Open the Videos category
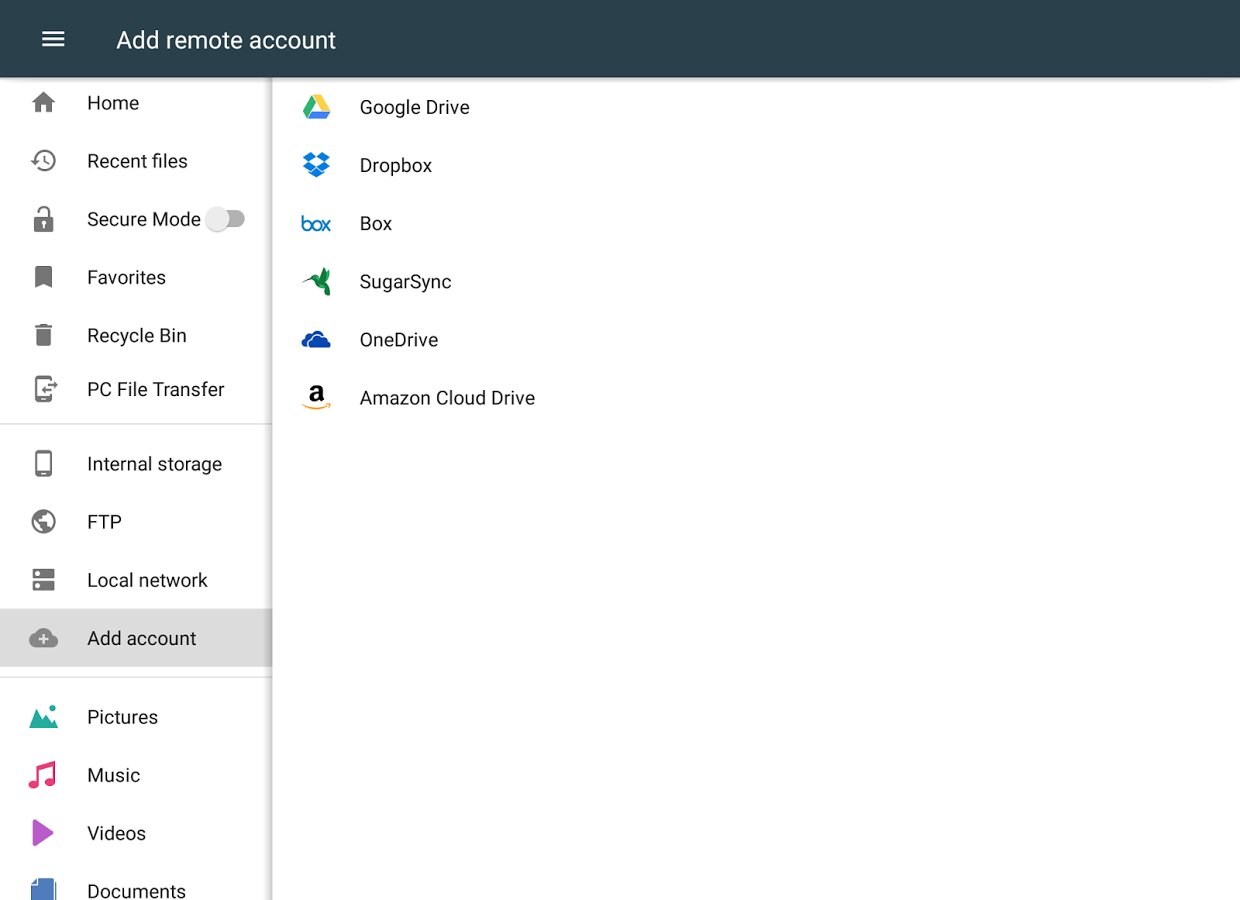 point(116,833)
